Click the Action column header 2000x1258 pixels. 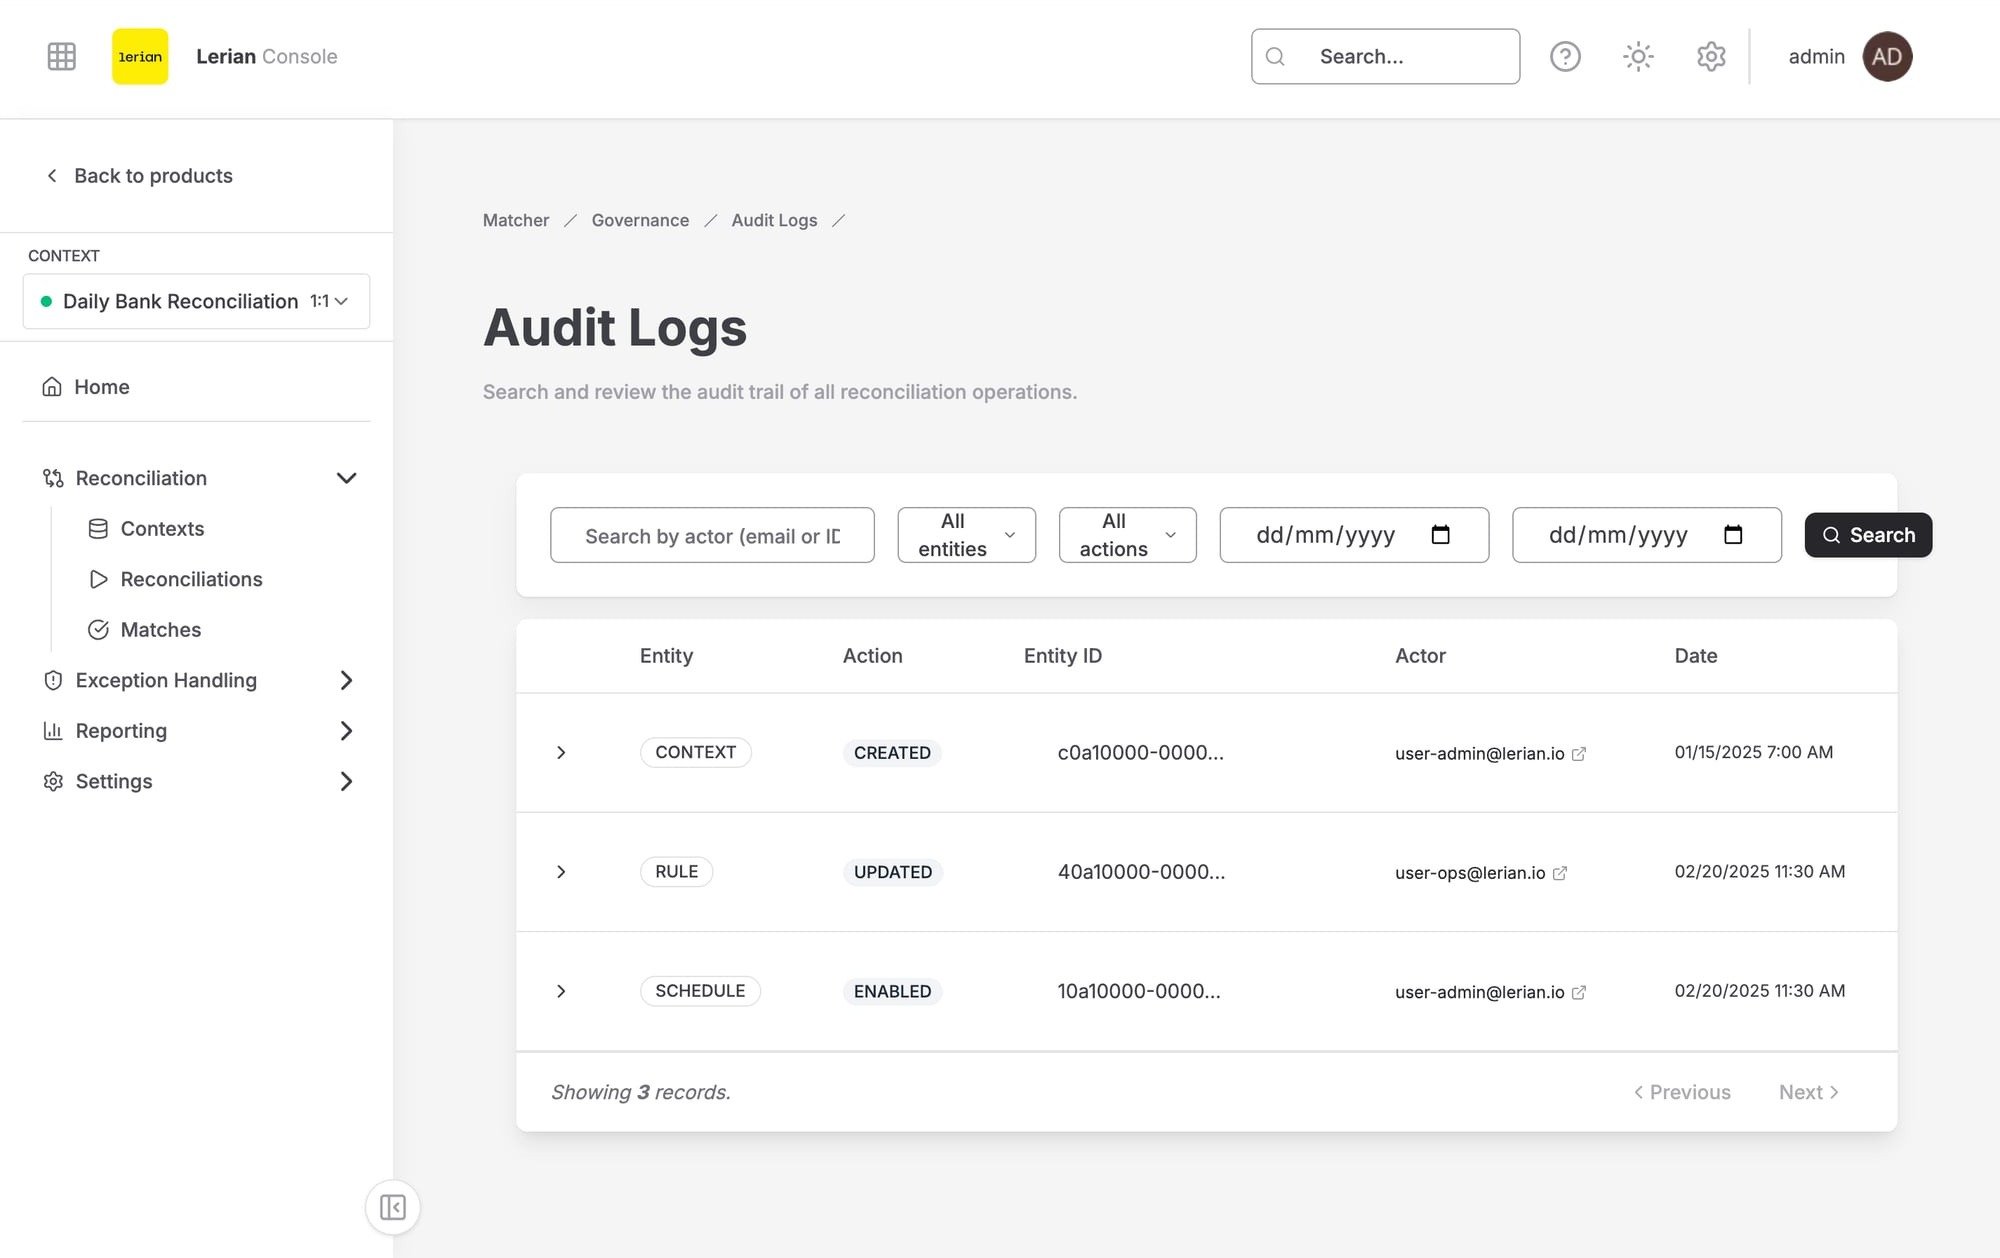[x=872, y=656]
